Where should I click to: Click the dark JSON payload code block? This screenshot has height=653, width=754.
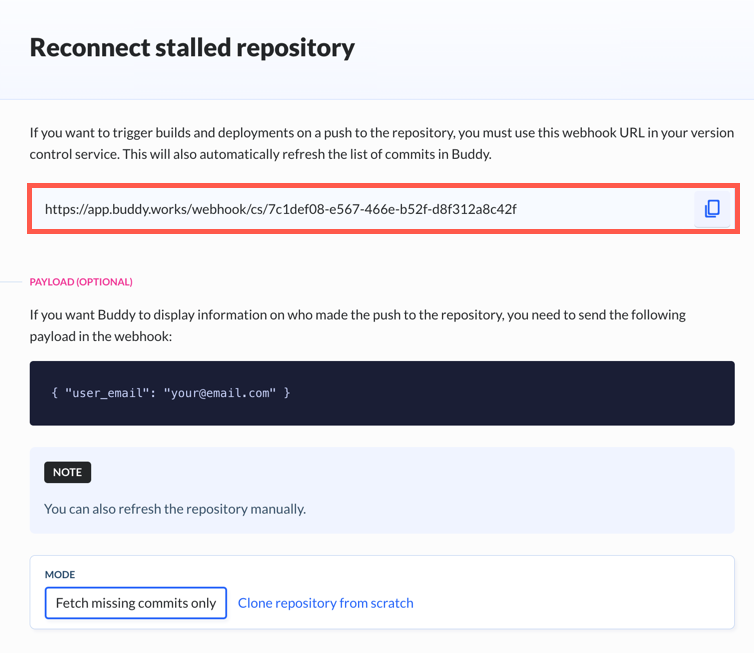coord(382,393)
